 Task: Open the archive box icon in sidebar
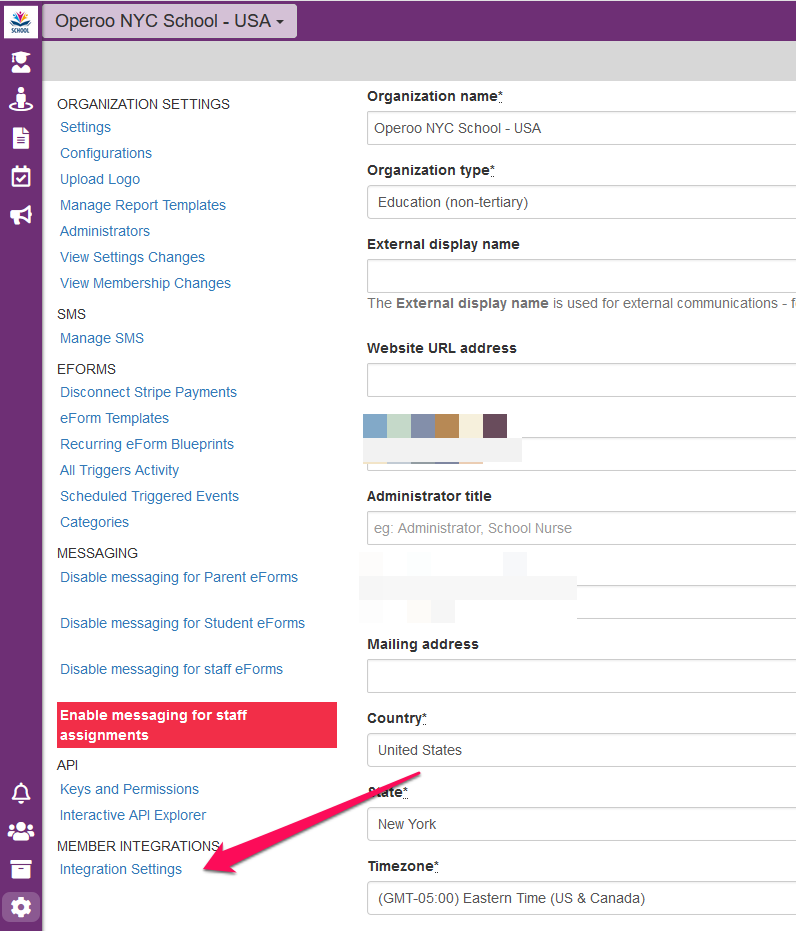(x=21, y=869)
